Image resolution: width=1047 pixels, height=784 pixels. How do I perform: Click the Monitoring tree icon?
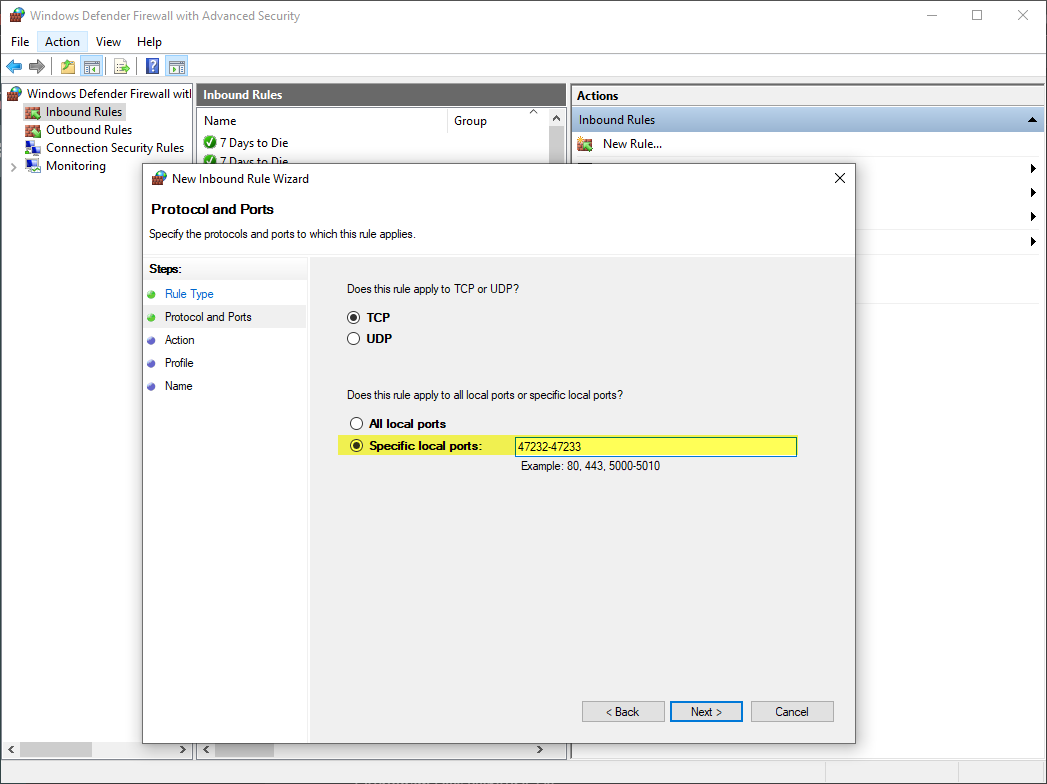click(33, 166)
